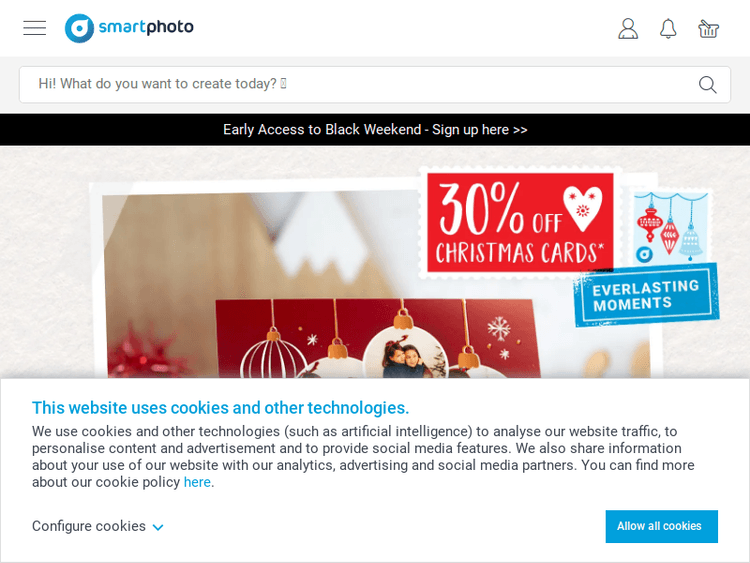
Task: Click the magnifying glass search icon
Action: pos(707,84)
